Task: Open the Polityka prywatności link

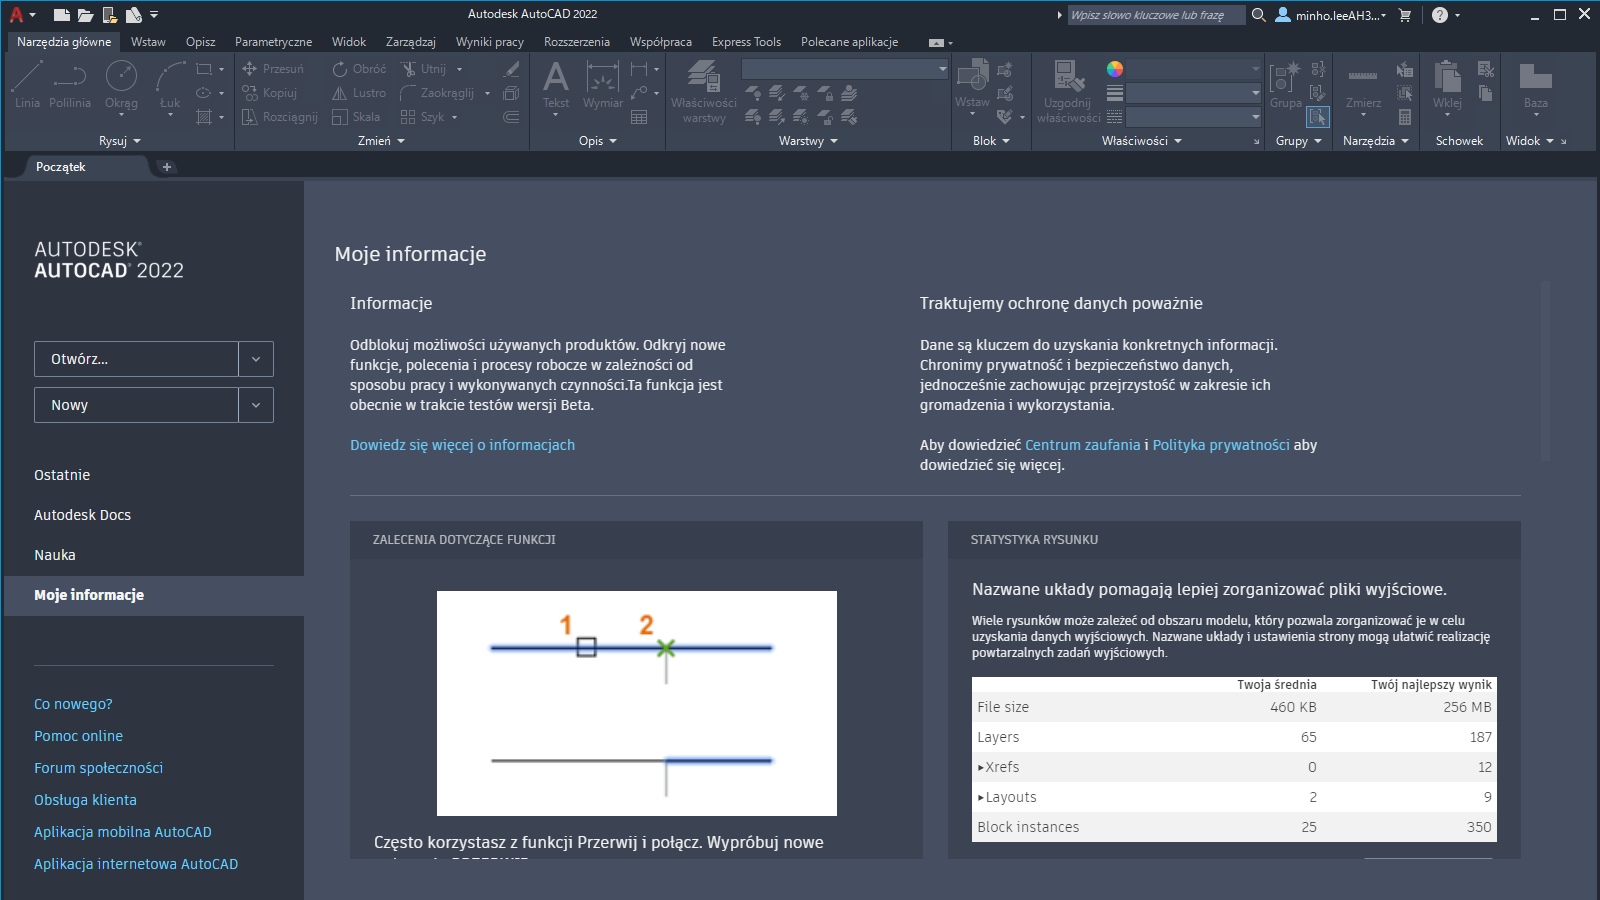Action: 1221,445
